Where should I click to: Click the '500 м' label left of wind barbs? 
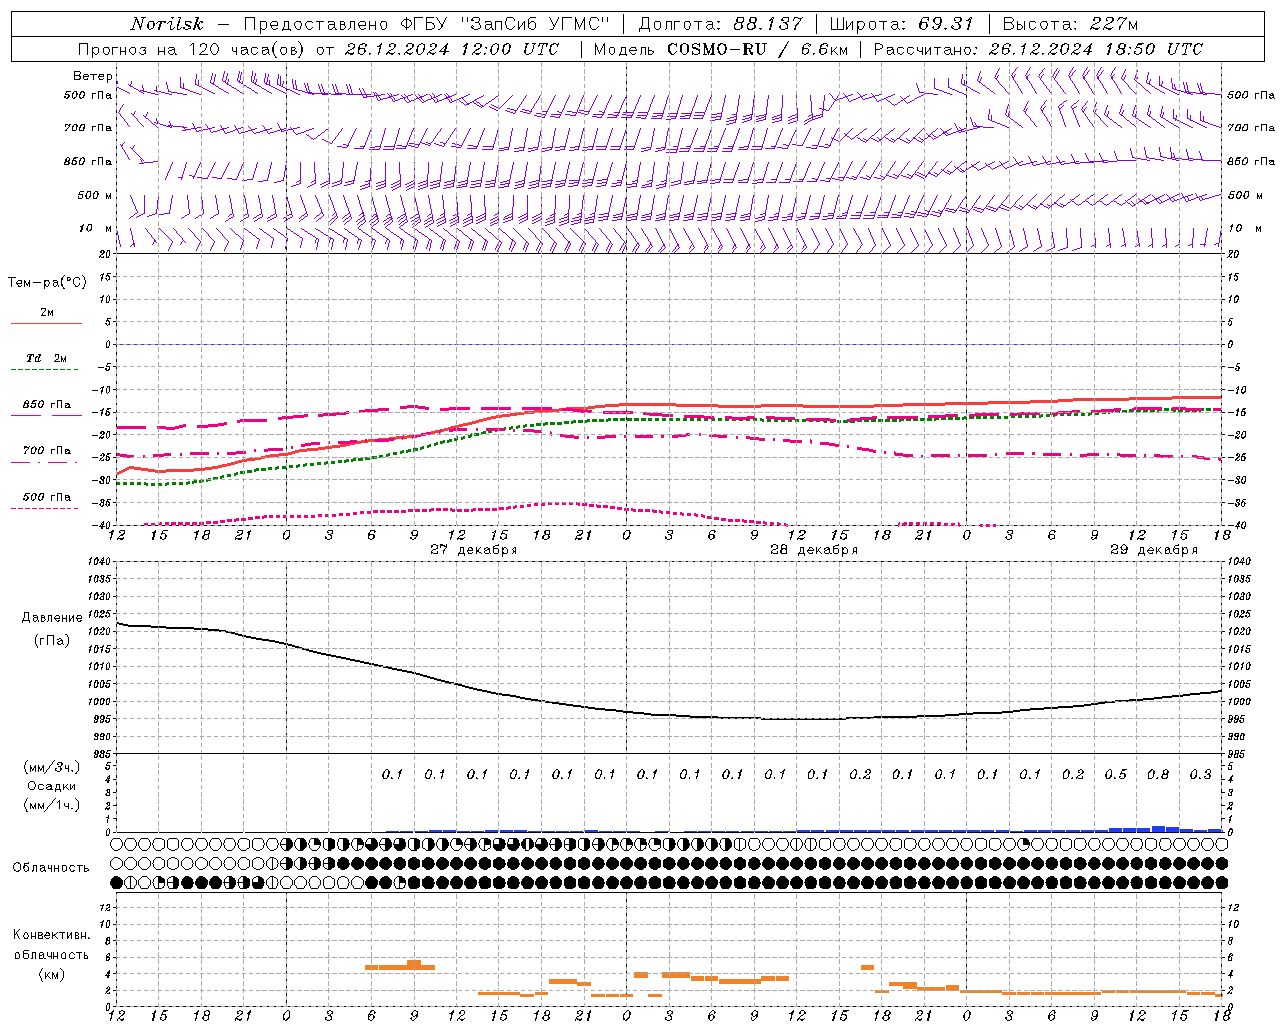coord(95,195)
